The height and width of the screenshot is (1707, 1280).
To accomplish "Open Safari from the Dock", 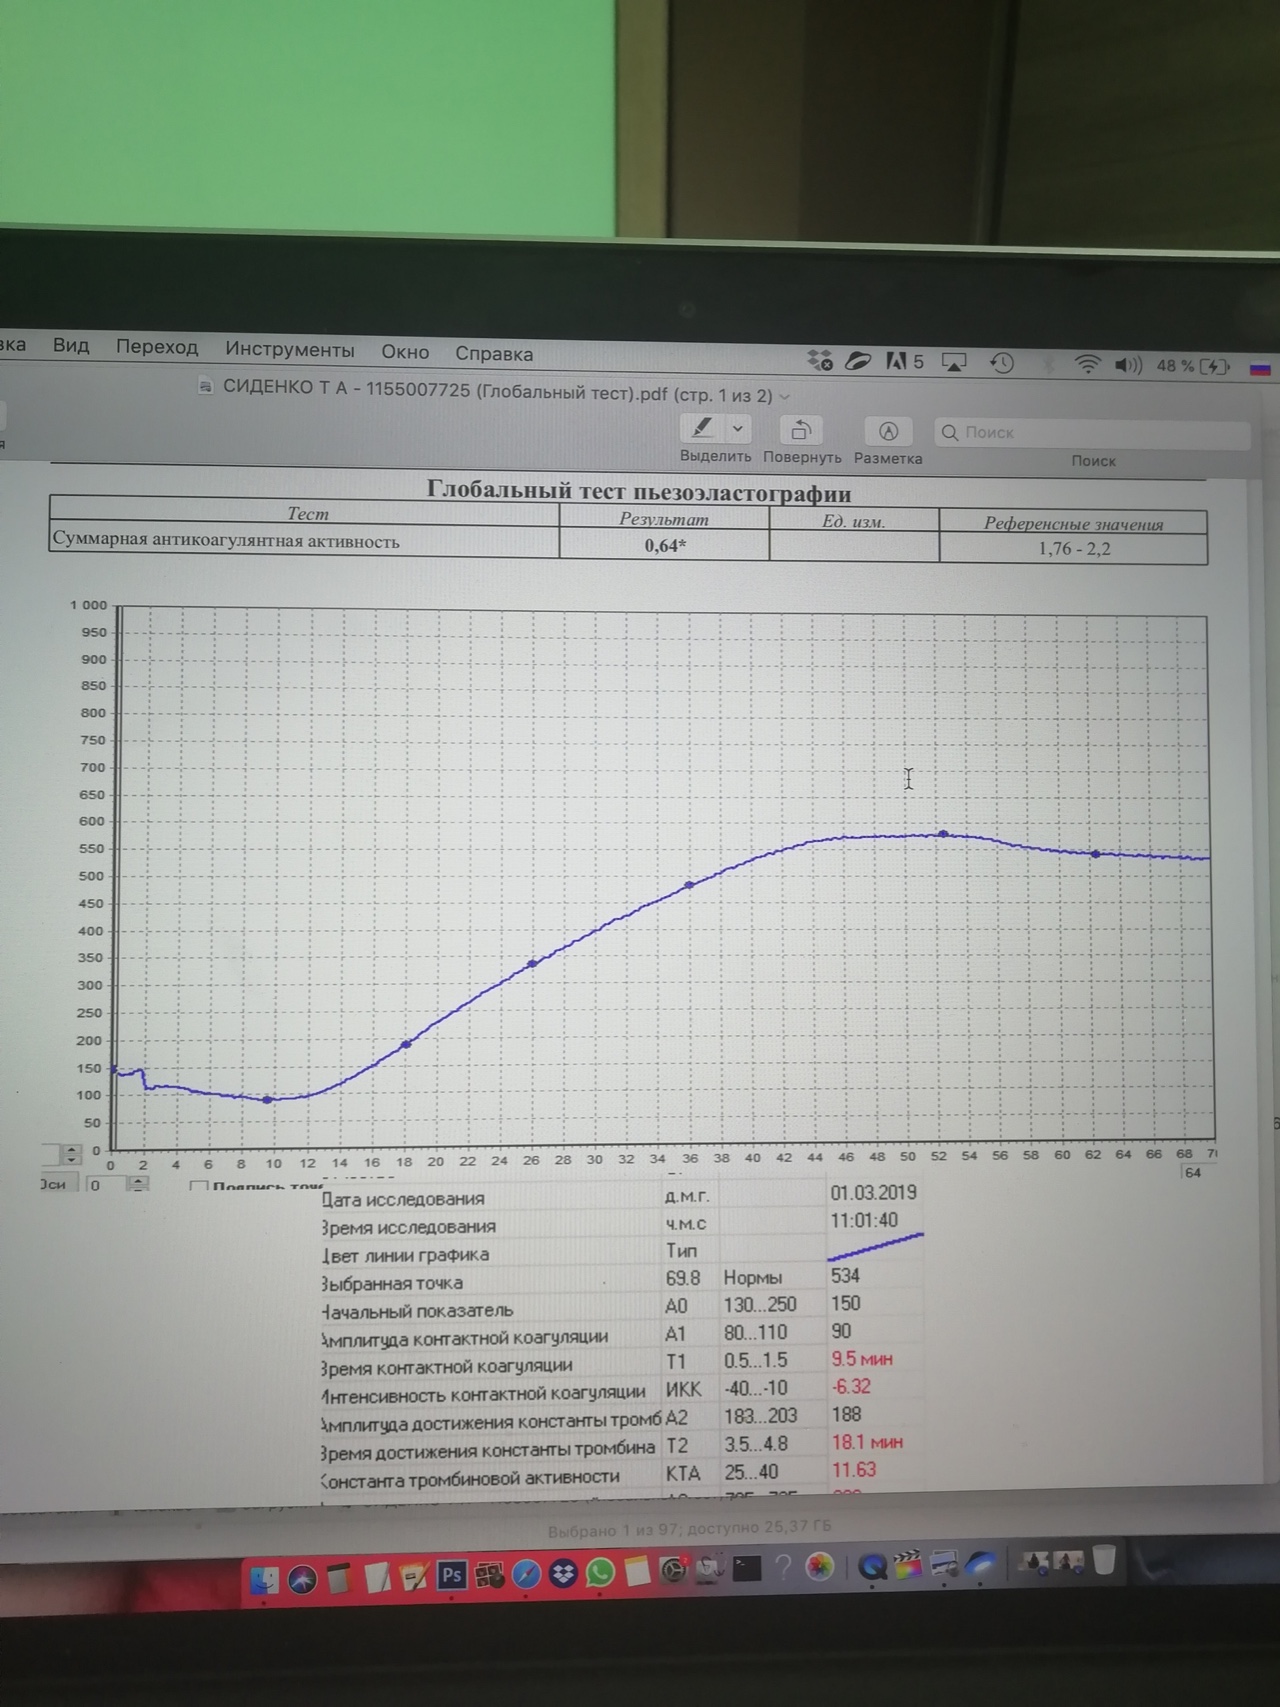I will point(526,1575).
